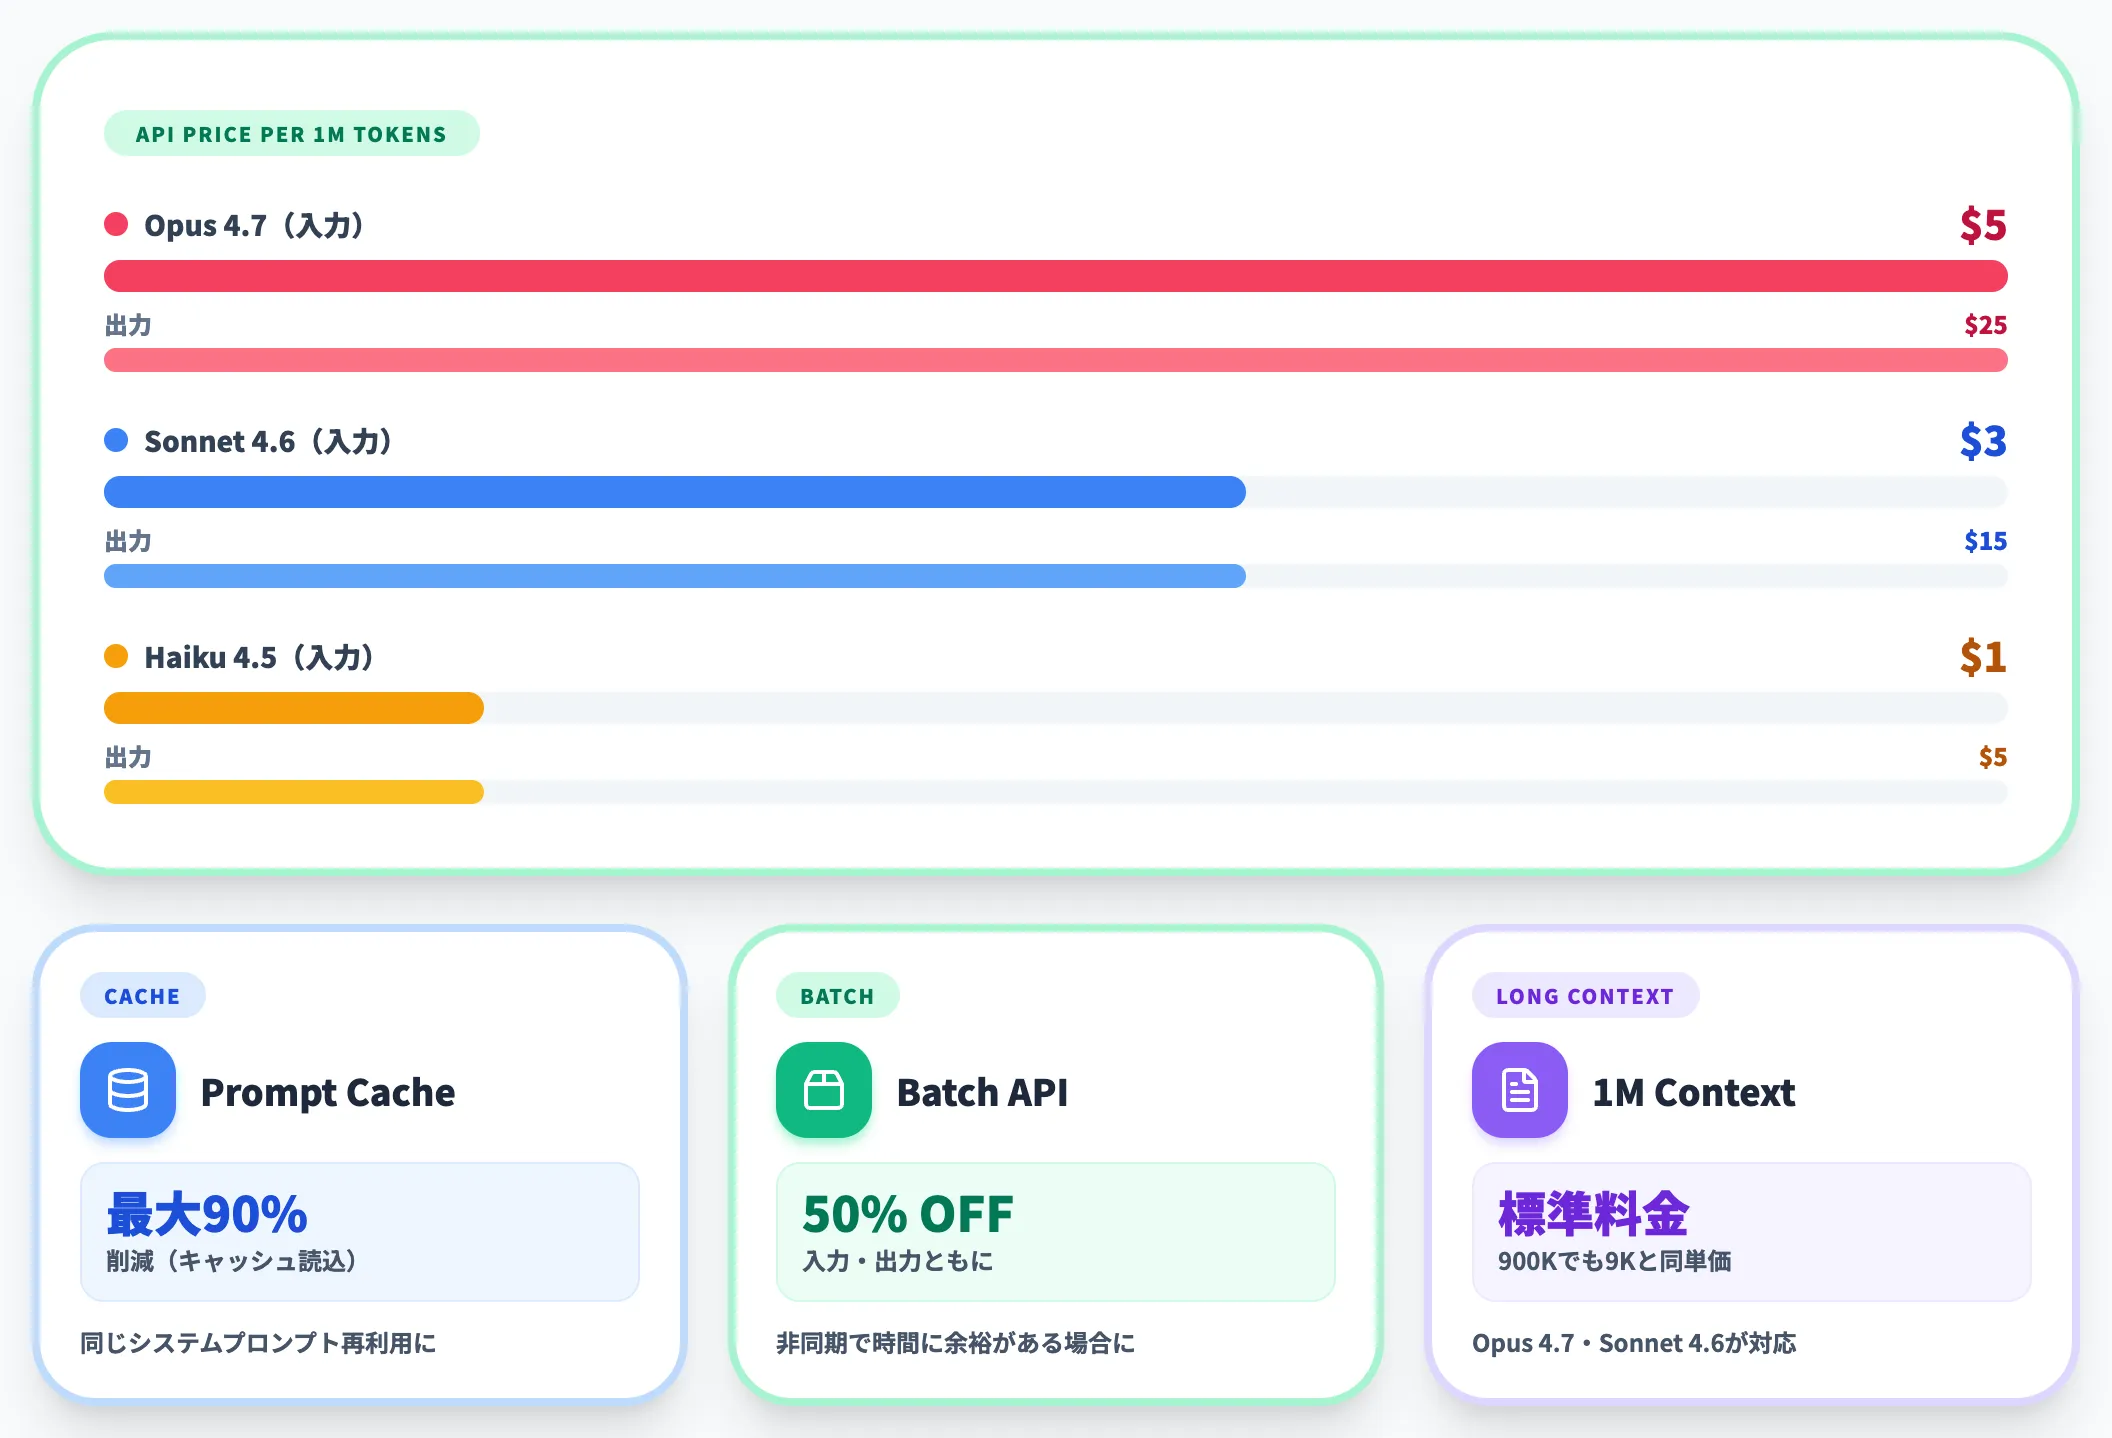Click the $15 output price
The width and height of the screenshot is (2112, 1438).
(x=1985, y=541)
